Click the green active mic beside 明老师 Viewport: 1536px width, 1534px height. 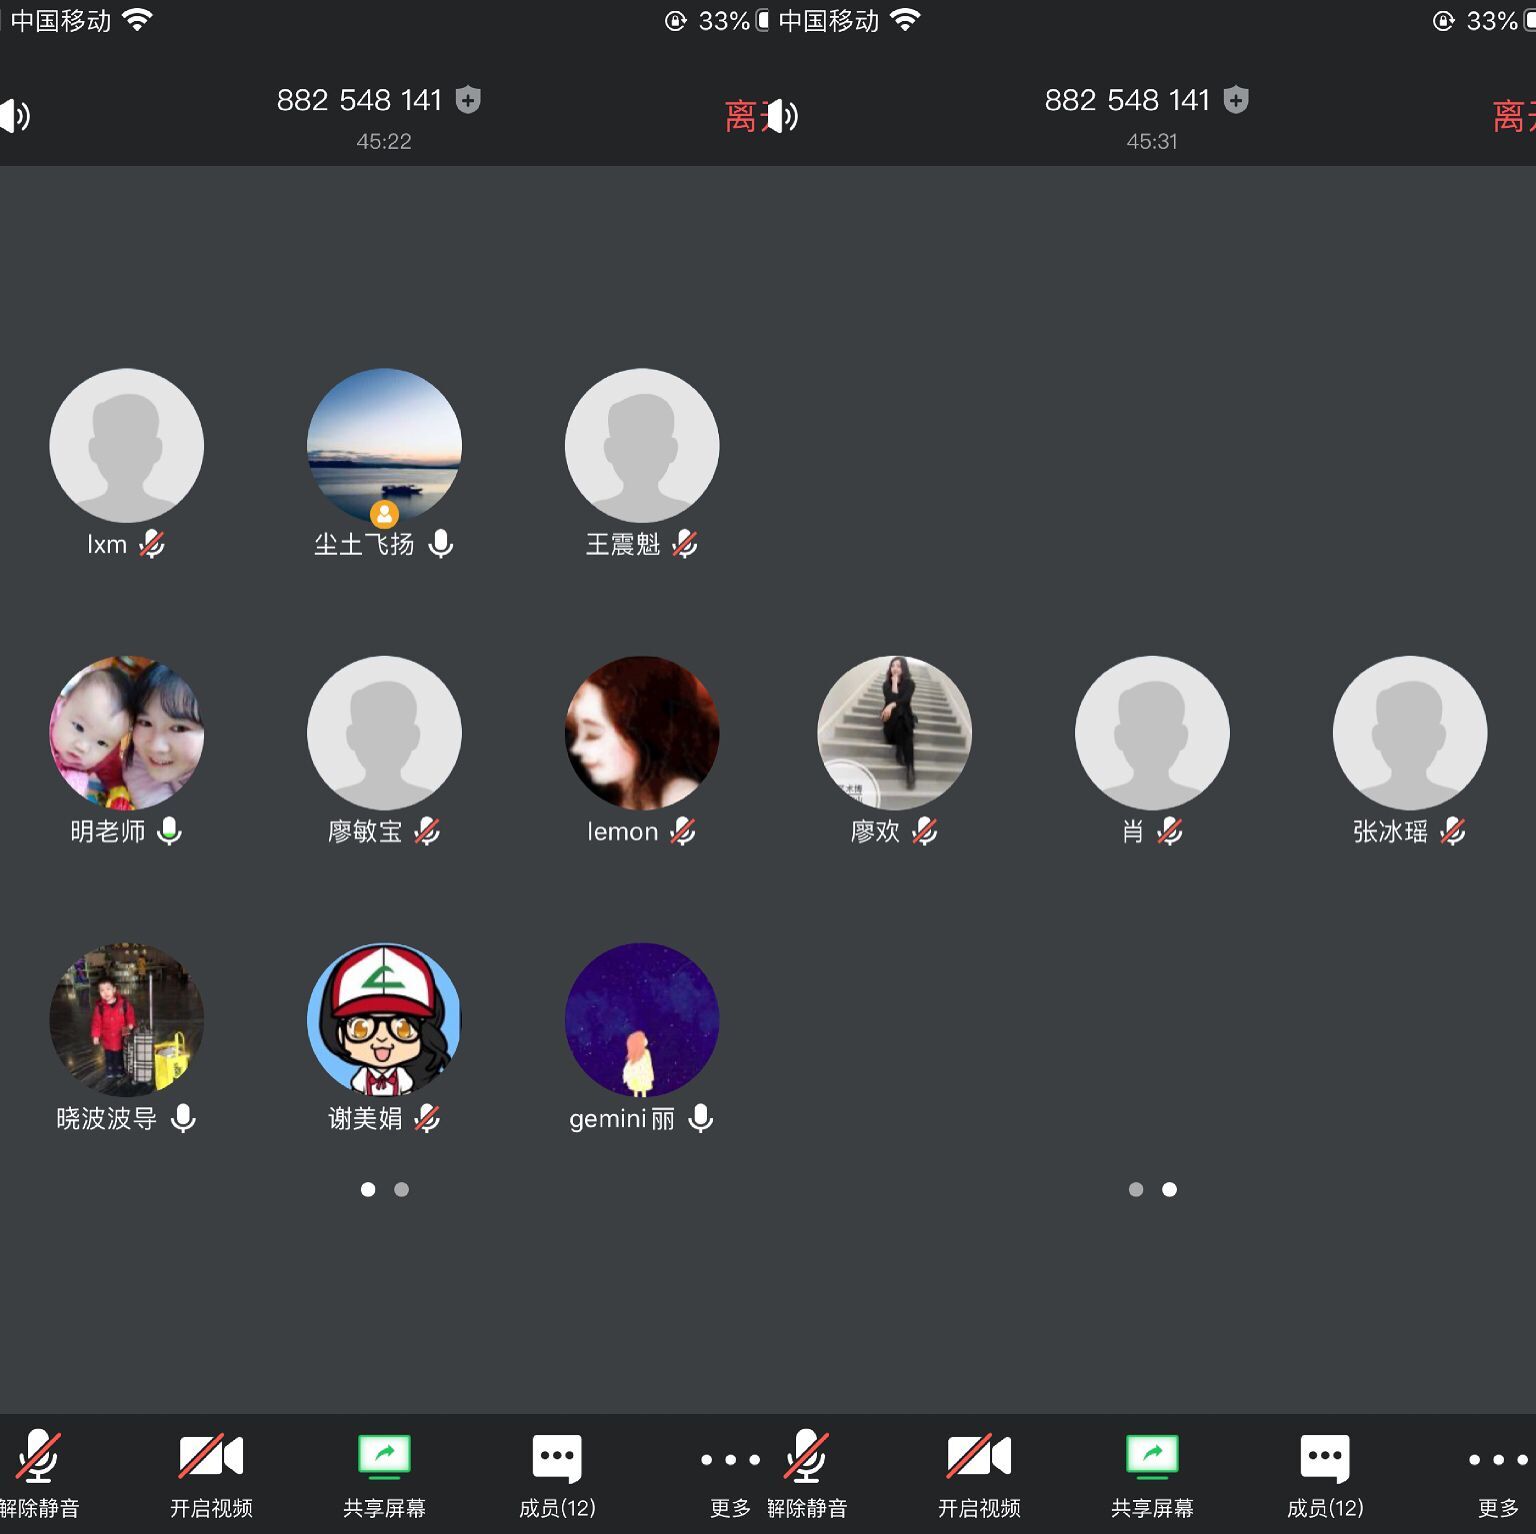169,831
